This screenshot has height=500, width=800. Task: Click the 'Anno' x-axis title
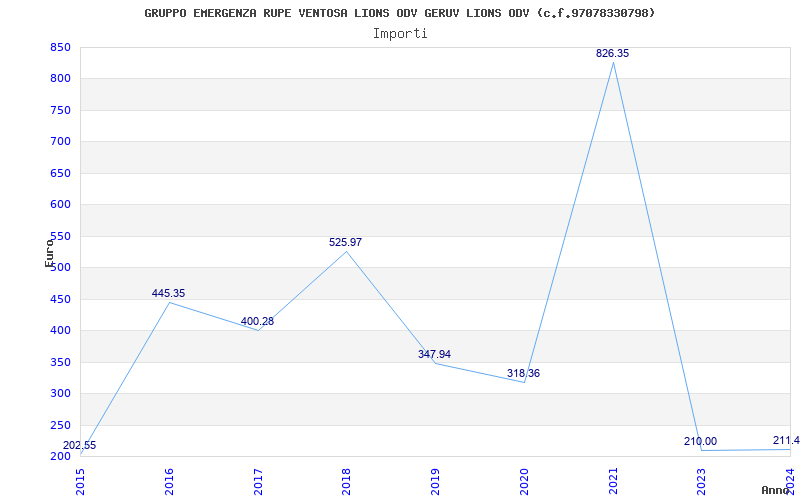[x=775, y=490]
